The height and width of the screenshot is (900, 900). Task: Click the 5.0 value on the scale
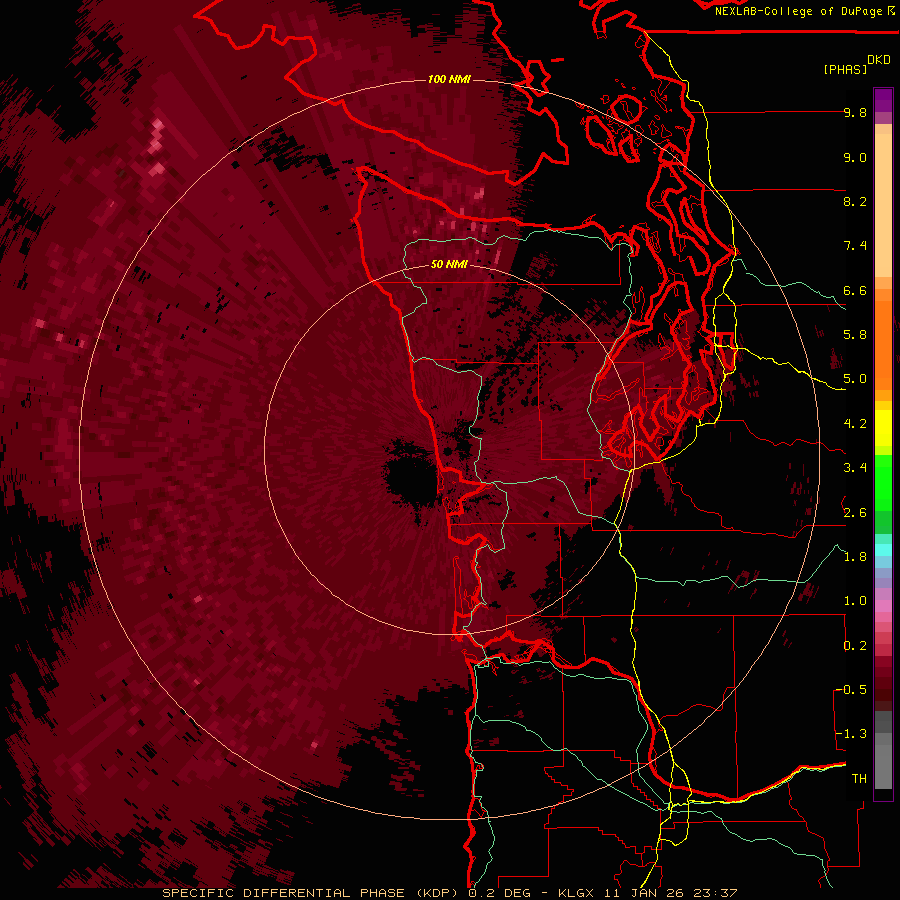(x=855, y=379)
